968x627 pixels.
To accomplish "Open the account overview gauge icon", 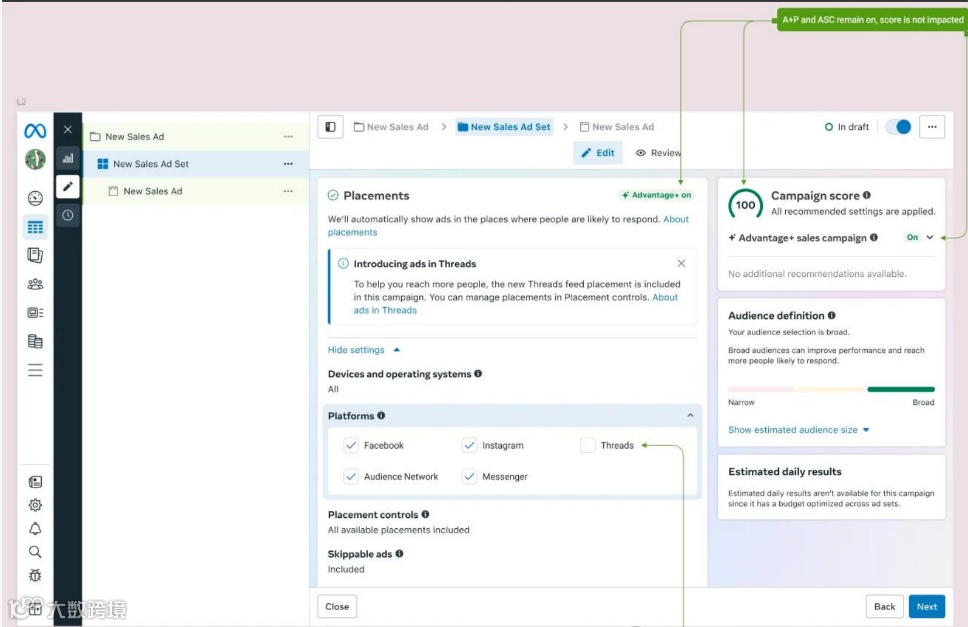I will (35, 198).
